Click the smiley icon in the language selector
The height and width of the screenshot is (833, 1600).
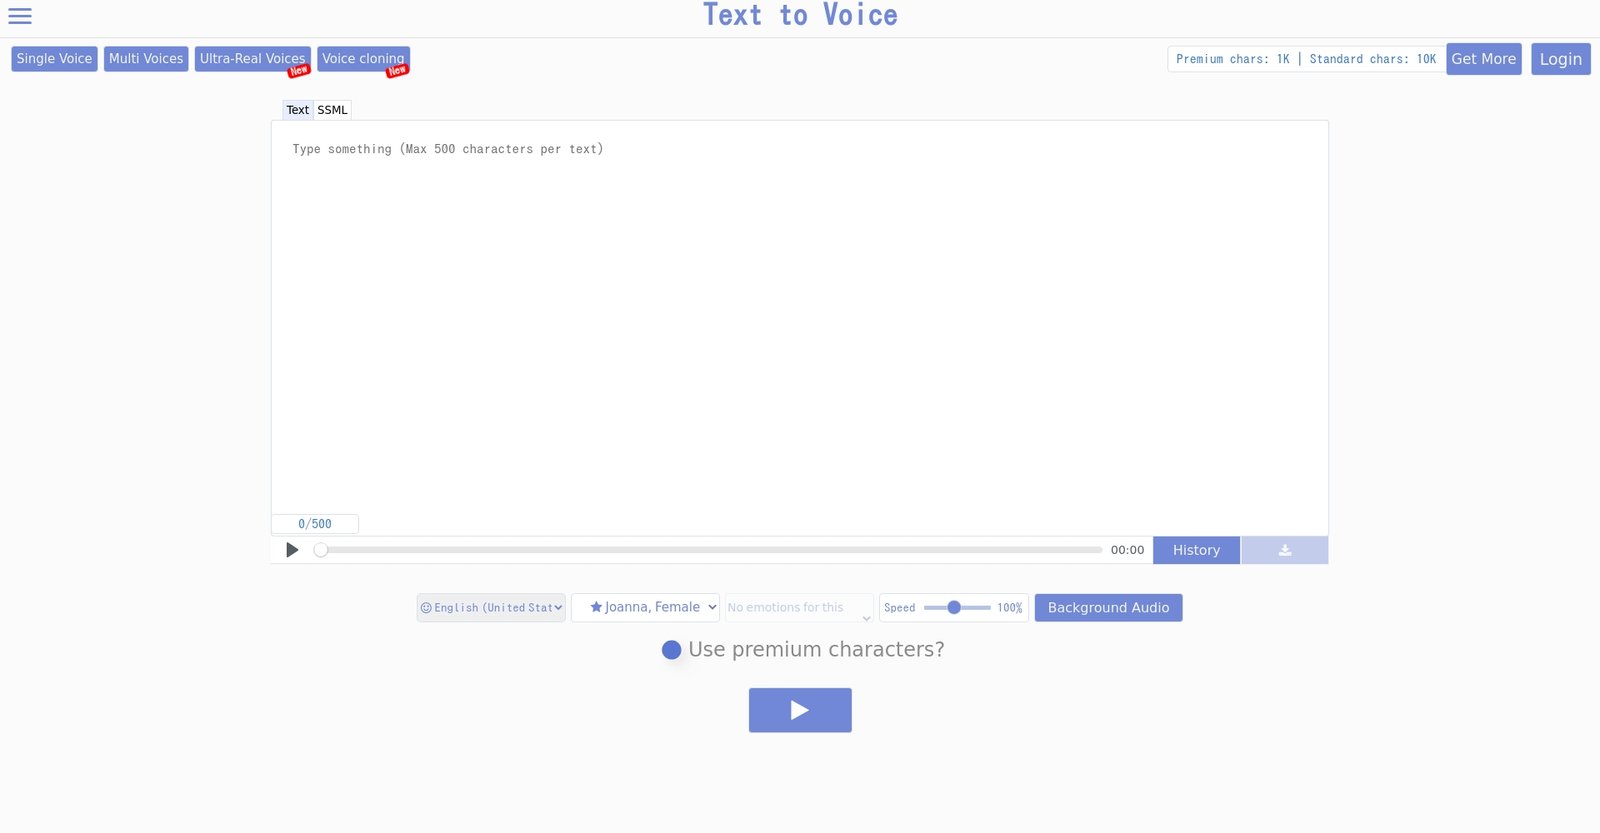[x=427, y=607]
